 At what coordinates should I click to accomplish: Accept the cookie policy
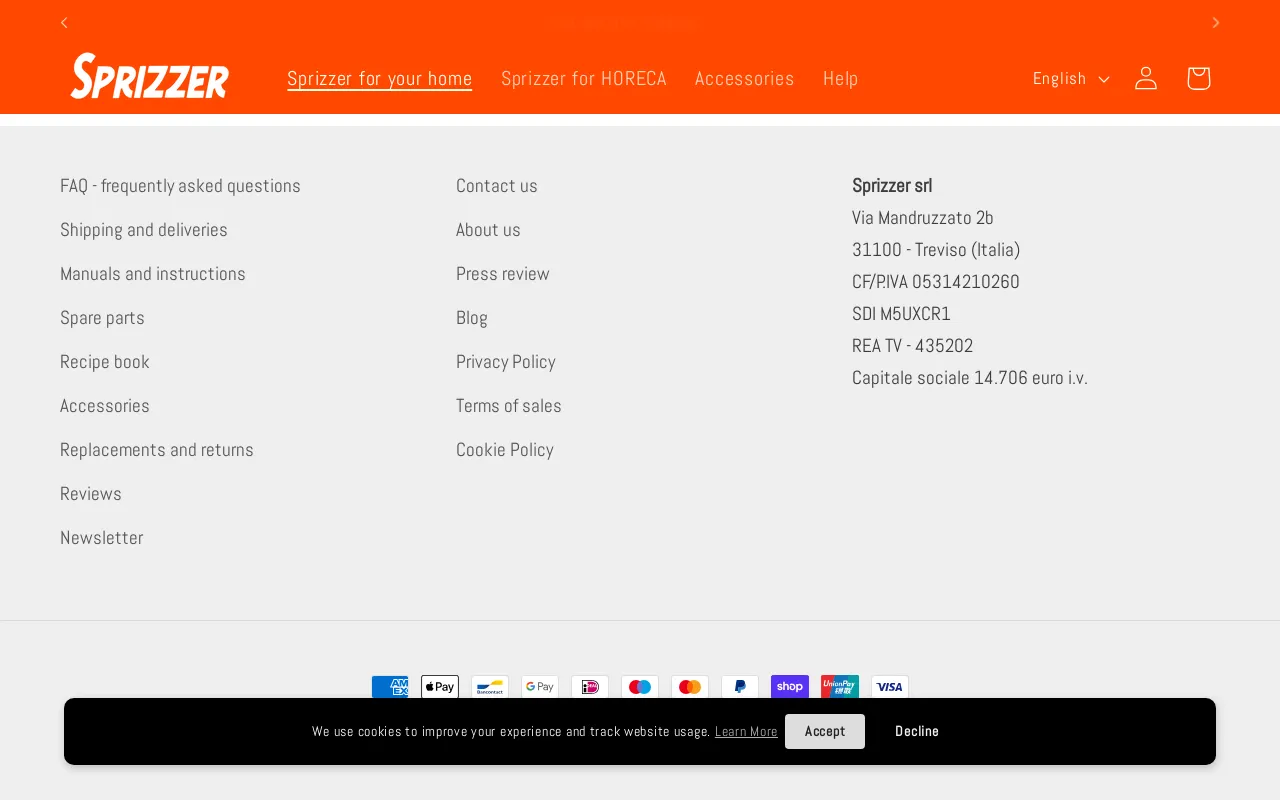click(x=824, y=731)
